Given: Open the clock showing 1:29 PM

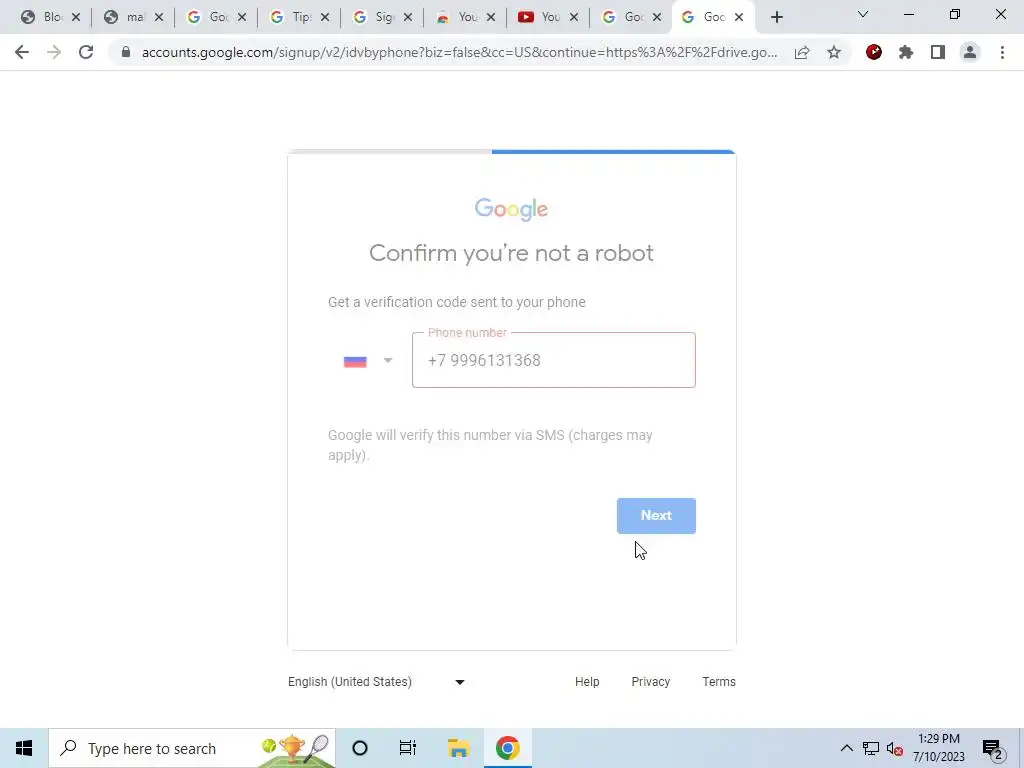Looking at the screenshot, I should (938, 748).
